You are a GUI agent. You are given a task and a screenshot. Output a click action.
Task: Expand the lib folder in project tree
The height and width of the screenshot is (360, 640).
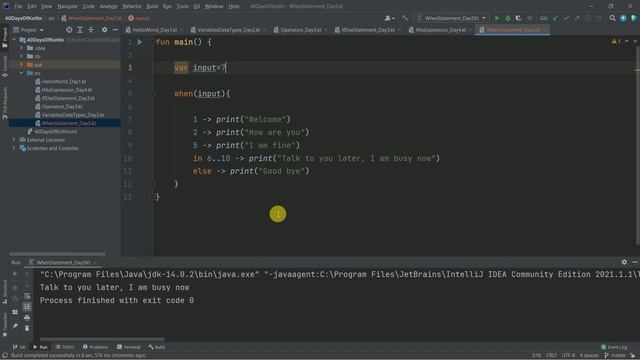click(x=22, y=56)
